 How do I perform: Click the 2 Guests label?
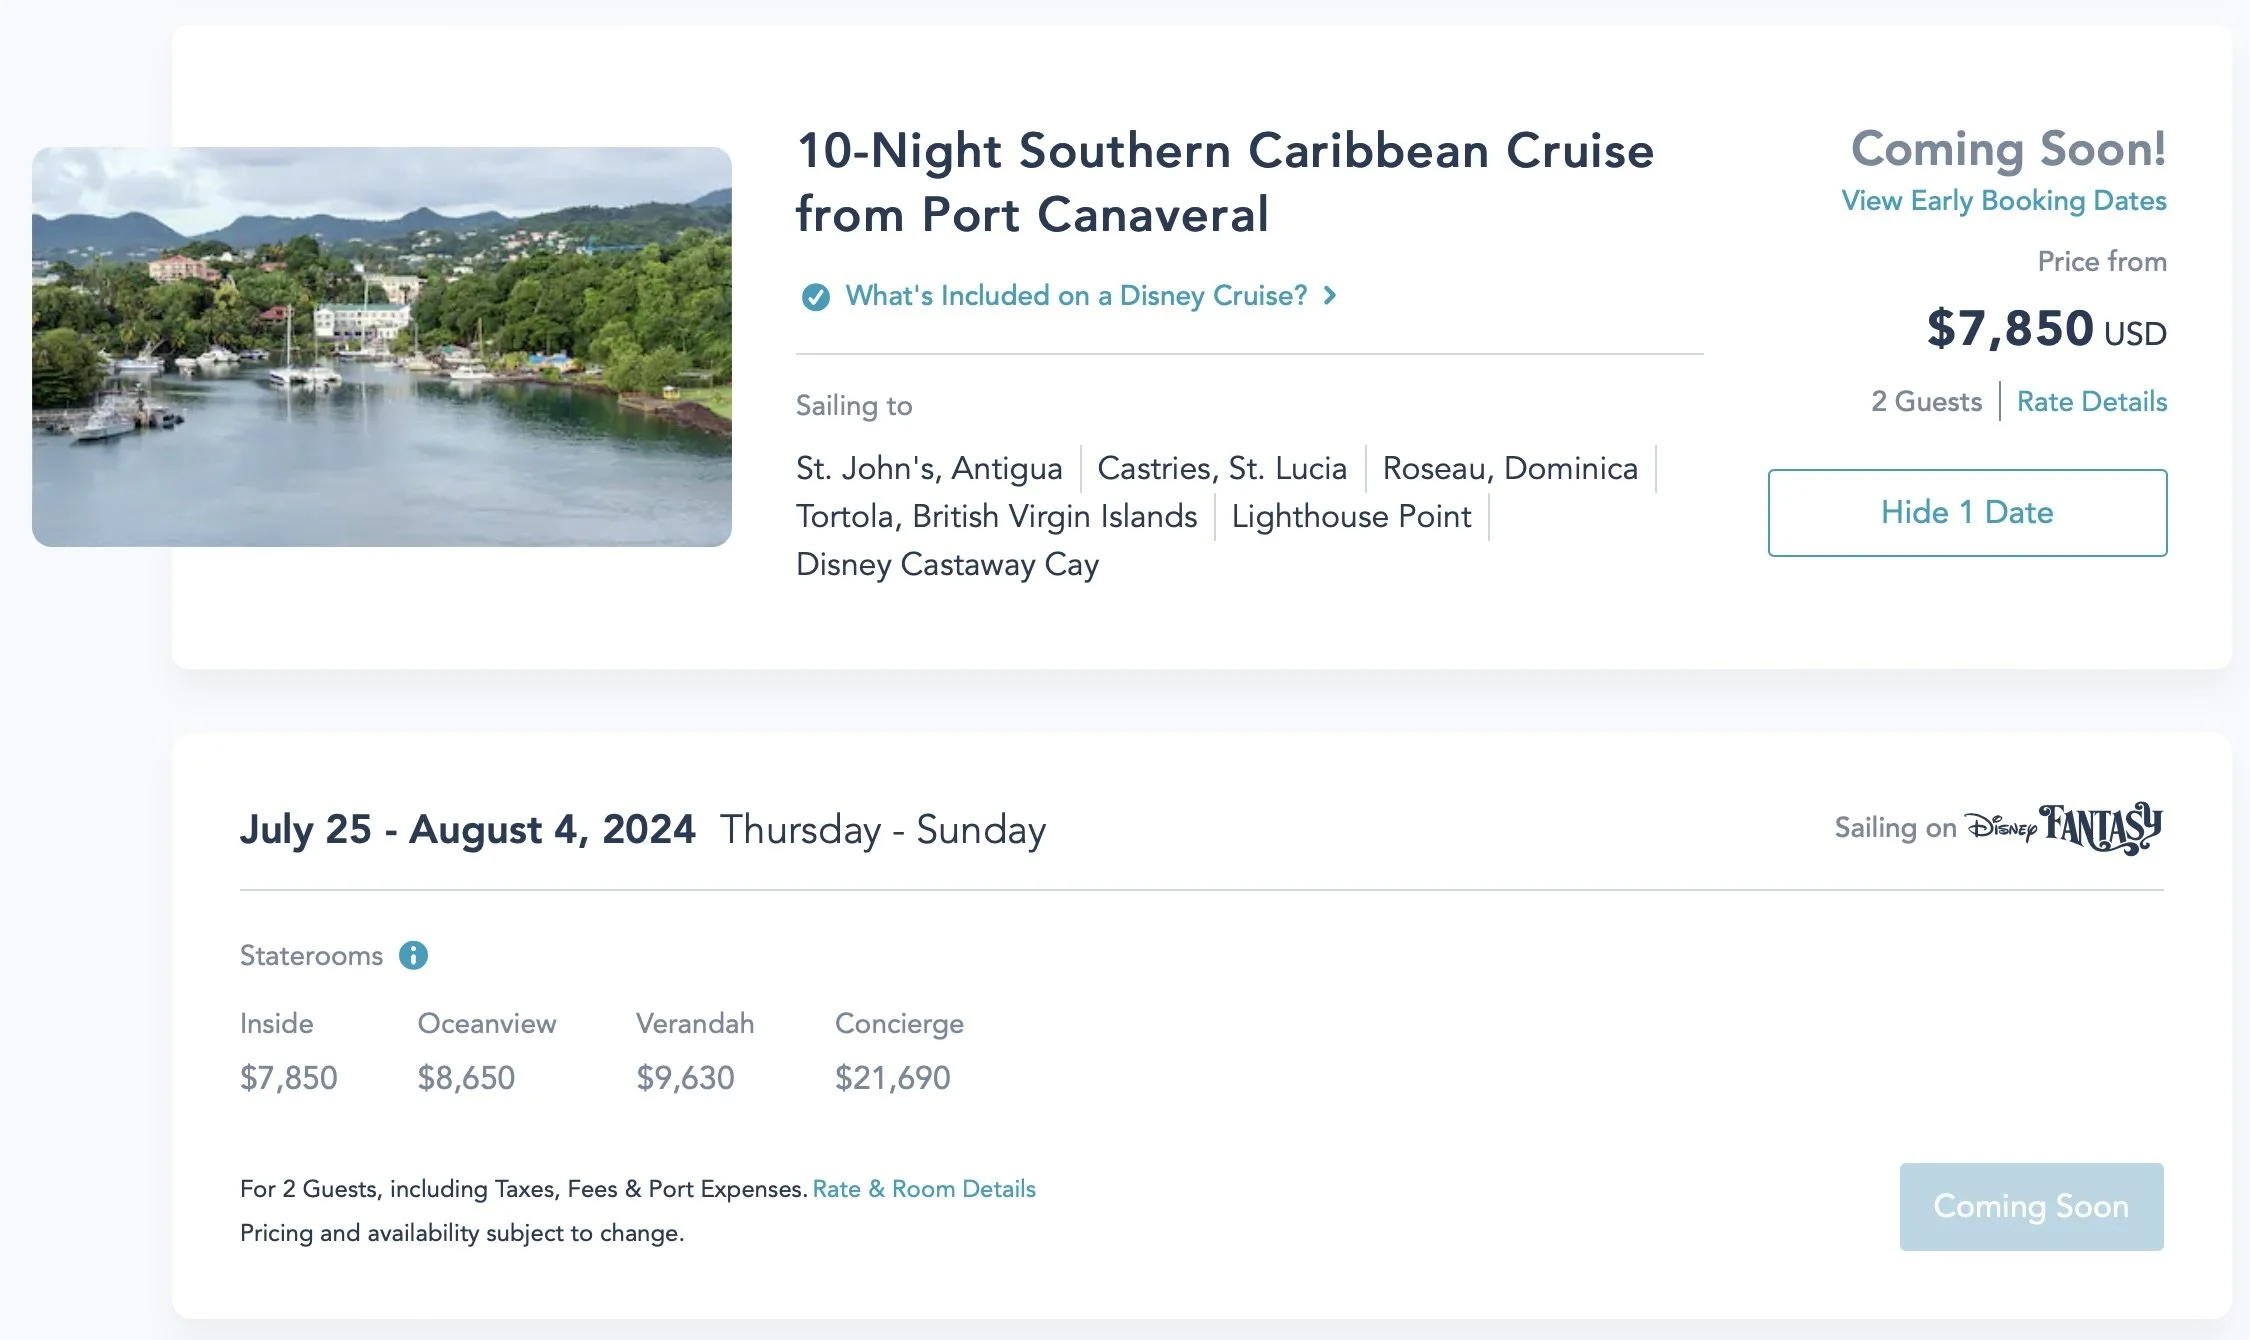(1926, 402)
